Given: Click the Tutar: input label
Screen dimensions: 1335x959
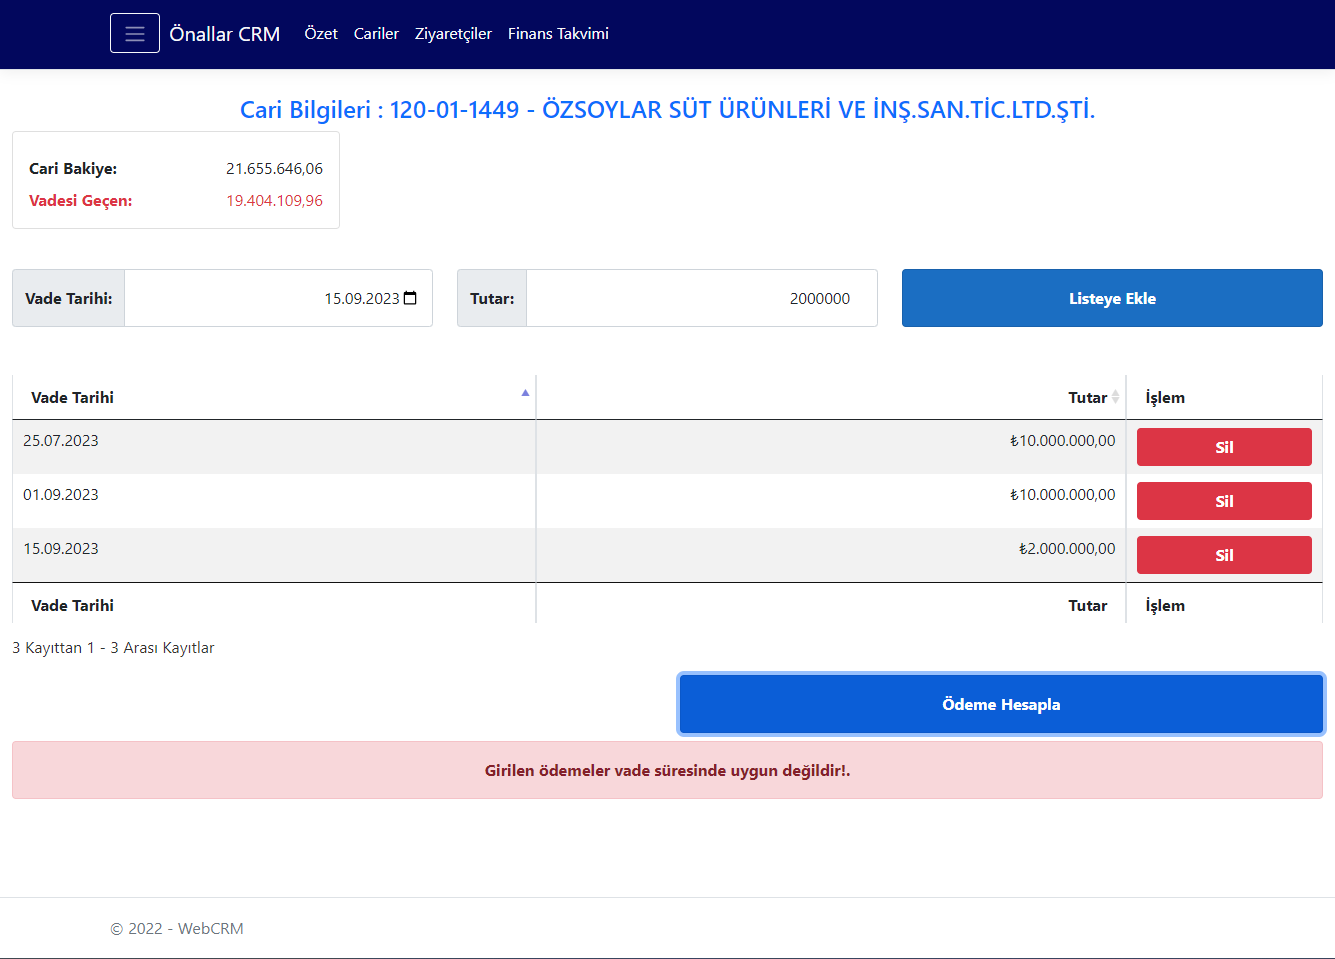Looking at the screenshot, I should (492, 298).
